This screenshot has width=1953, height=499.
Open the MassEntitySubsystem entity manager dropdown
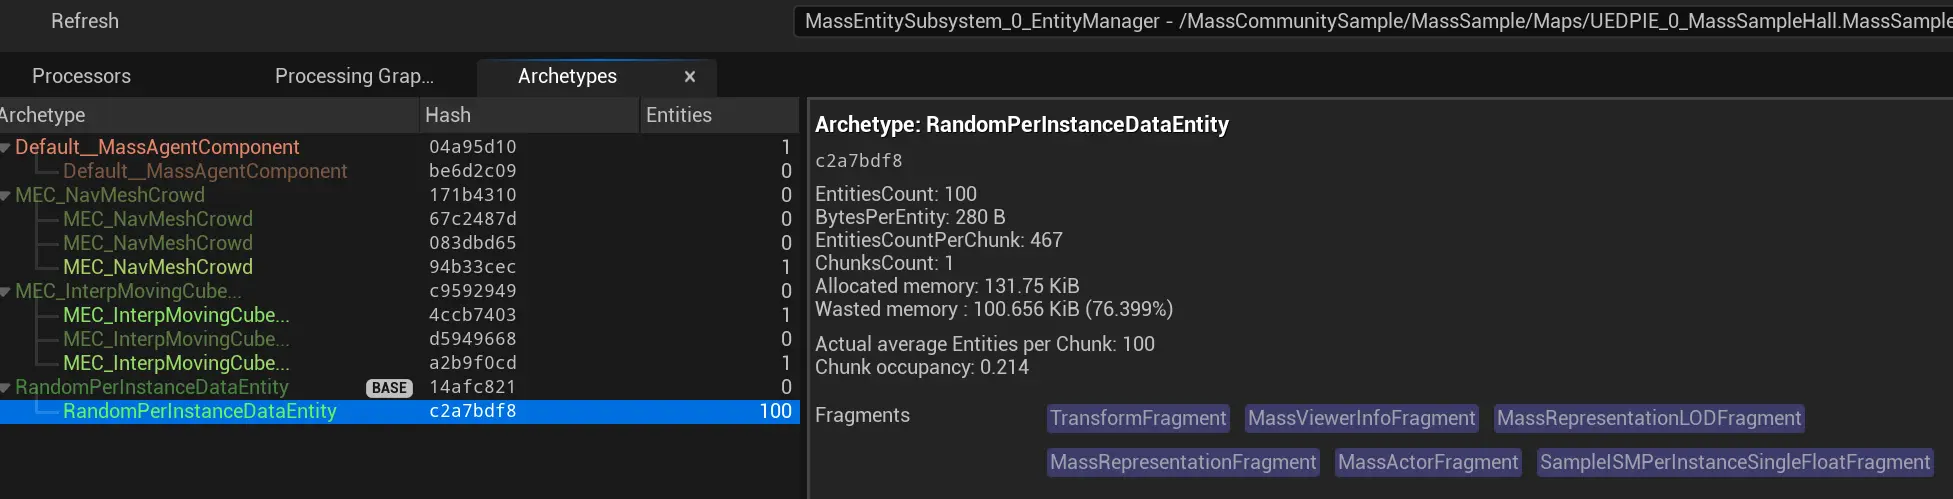(1372, 21)
